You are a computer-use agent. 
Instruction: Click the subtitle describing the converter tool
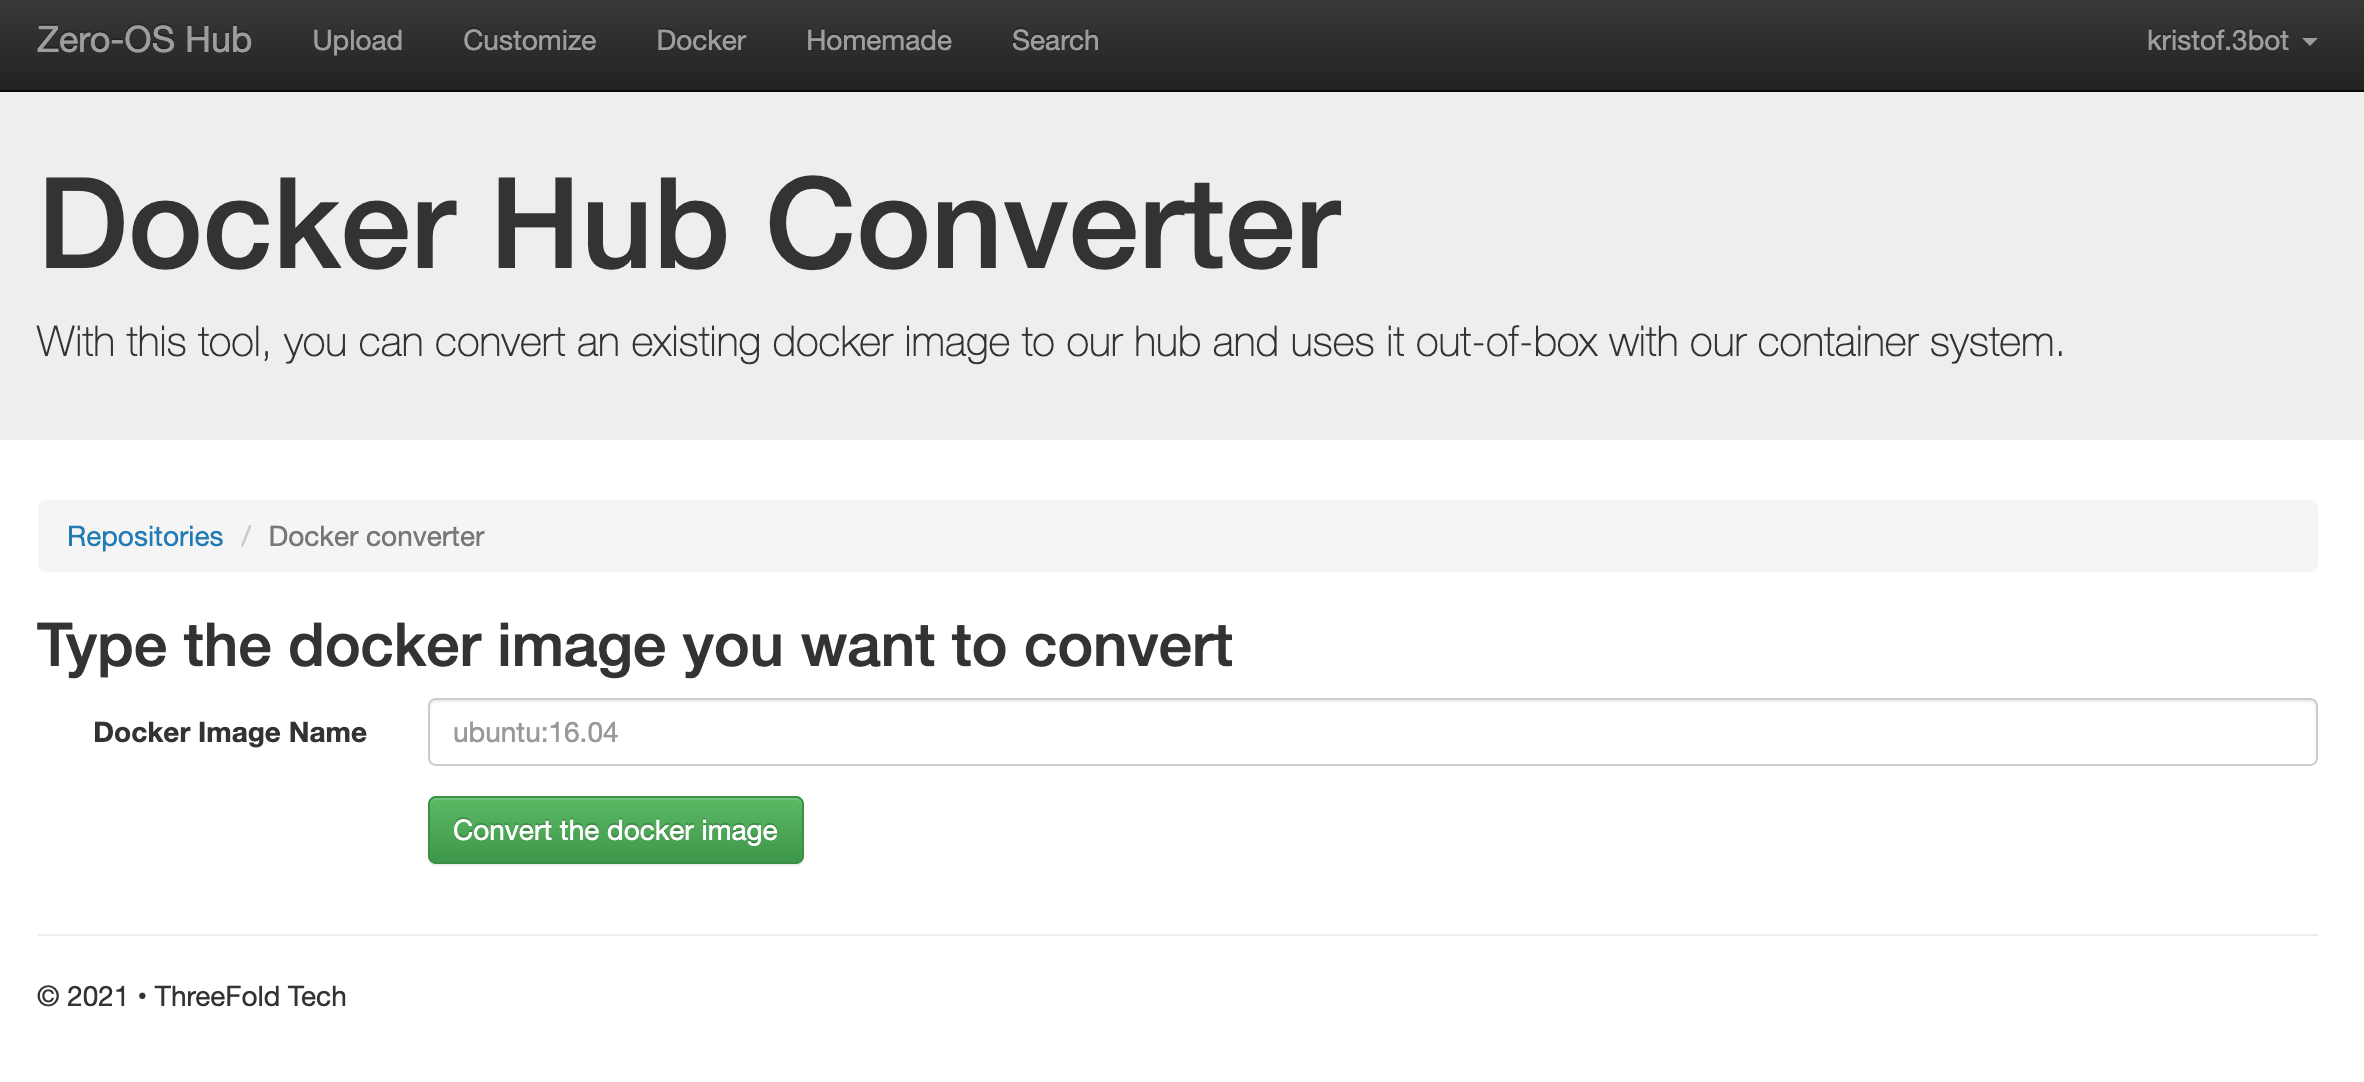click(x=1050, y=342)
